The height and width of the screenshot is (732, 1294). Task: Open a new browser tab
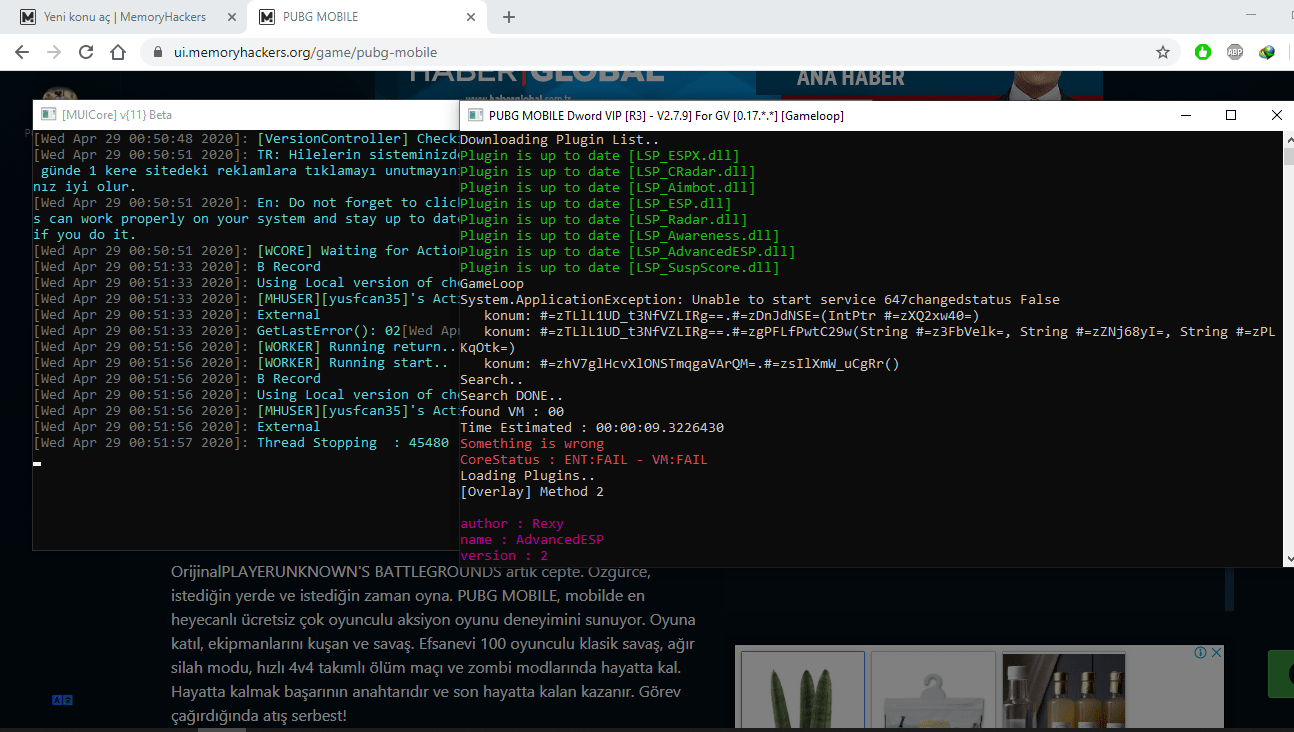509,17
